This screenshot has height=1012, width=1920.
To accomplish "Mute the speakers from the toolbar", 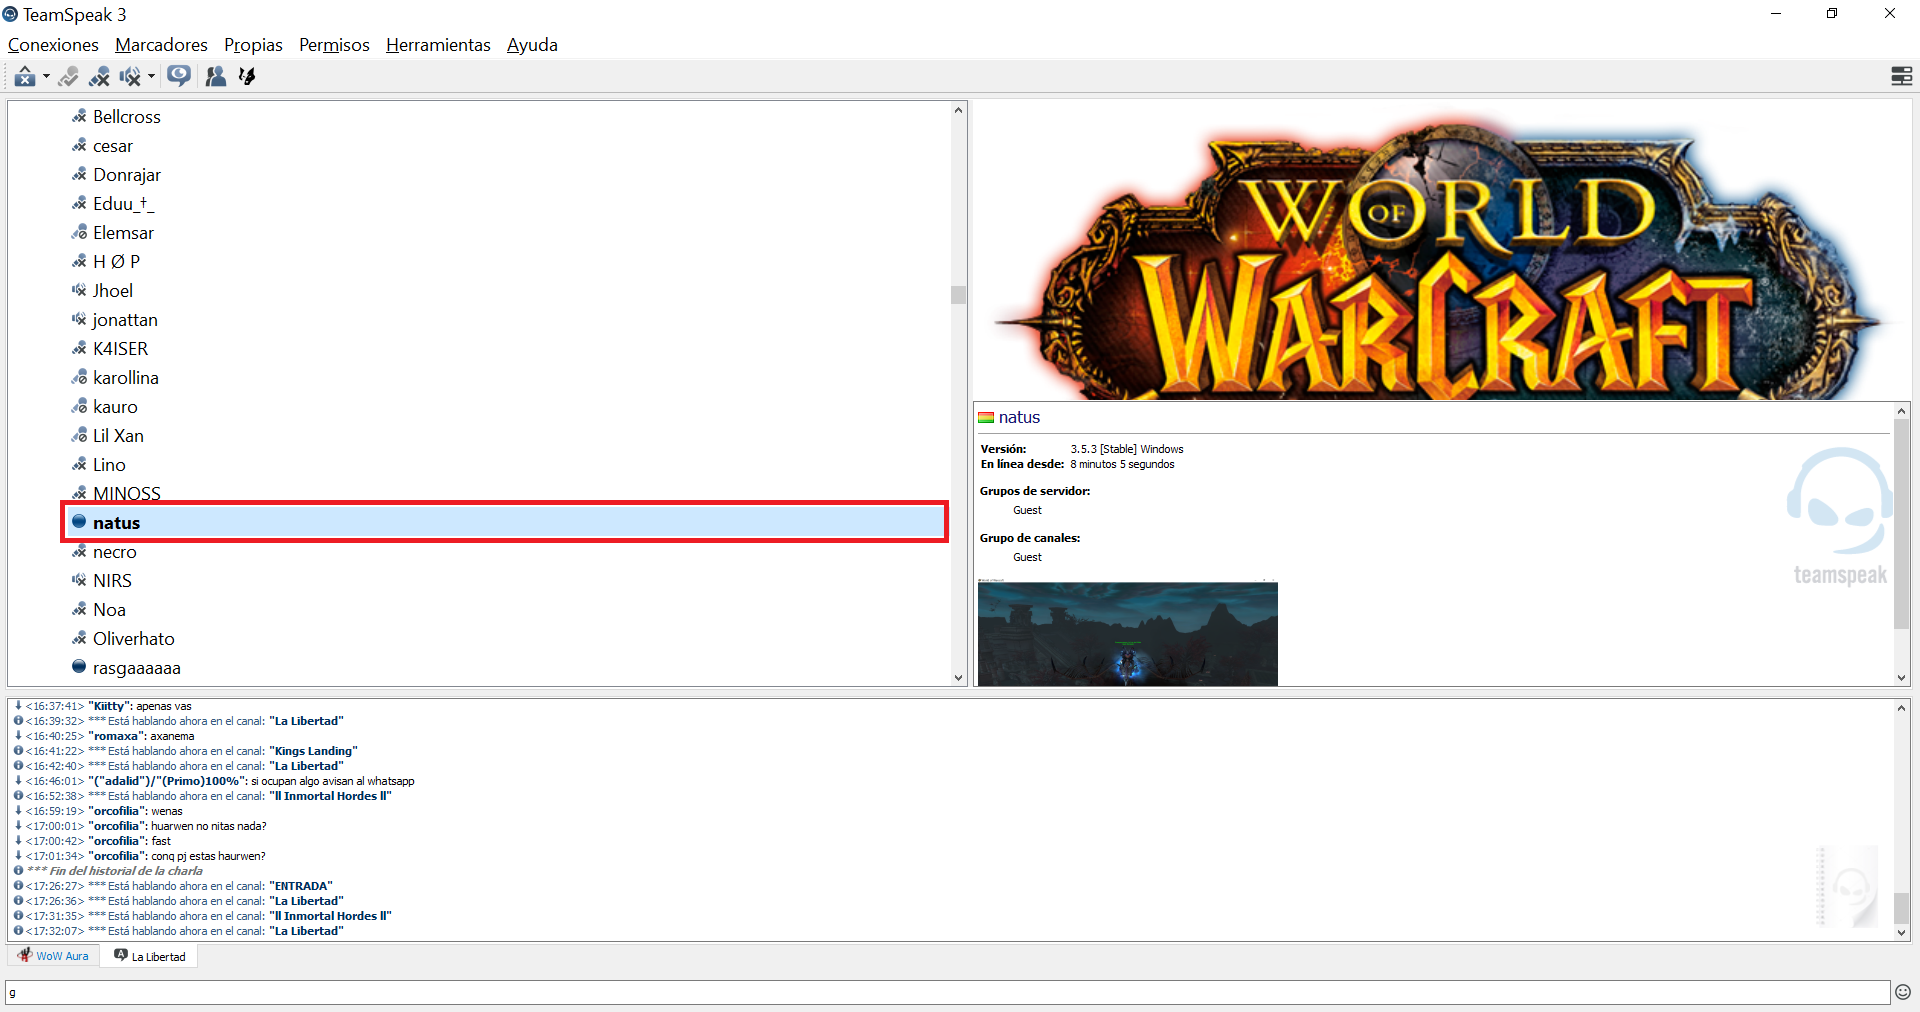I will pos(130,77).
